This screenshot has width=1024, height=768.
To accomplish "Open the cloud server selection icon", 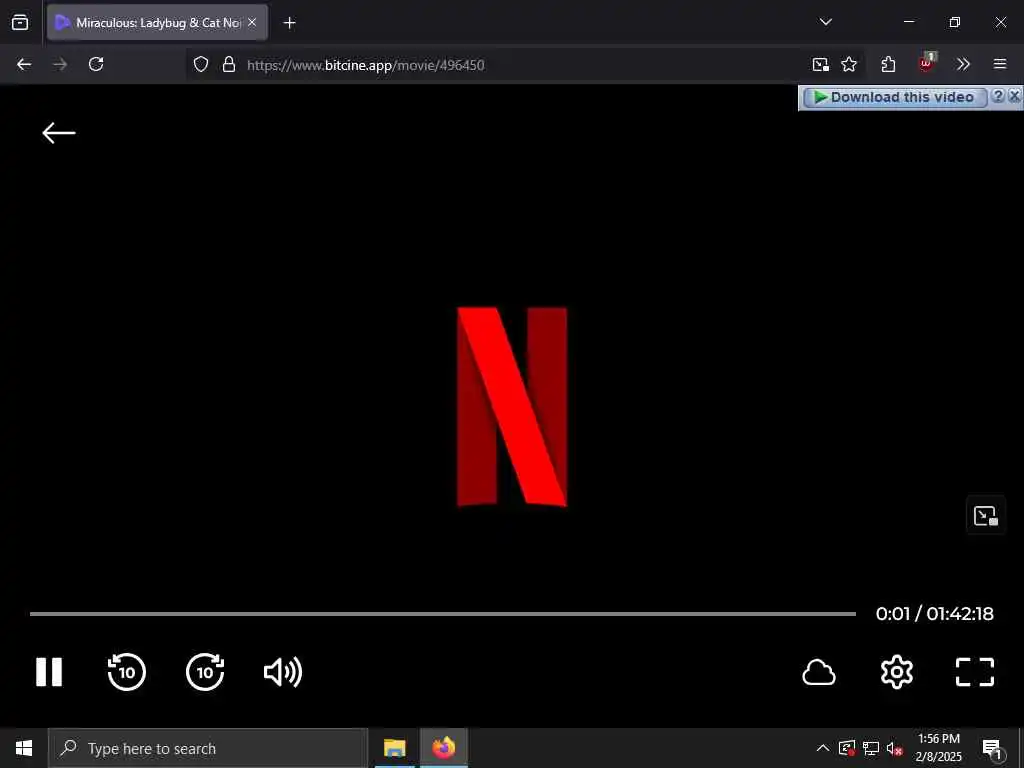I will click(x=818, y=673).
